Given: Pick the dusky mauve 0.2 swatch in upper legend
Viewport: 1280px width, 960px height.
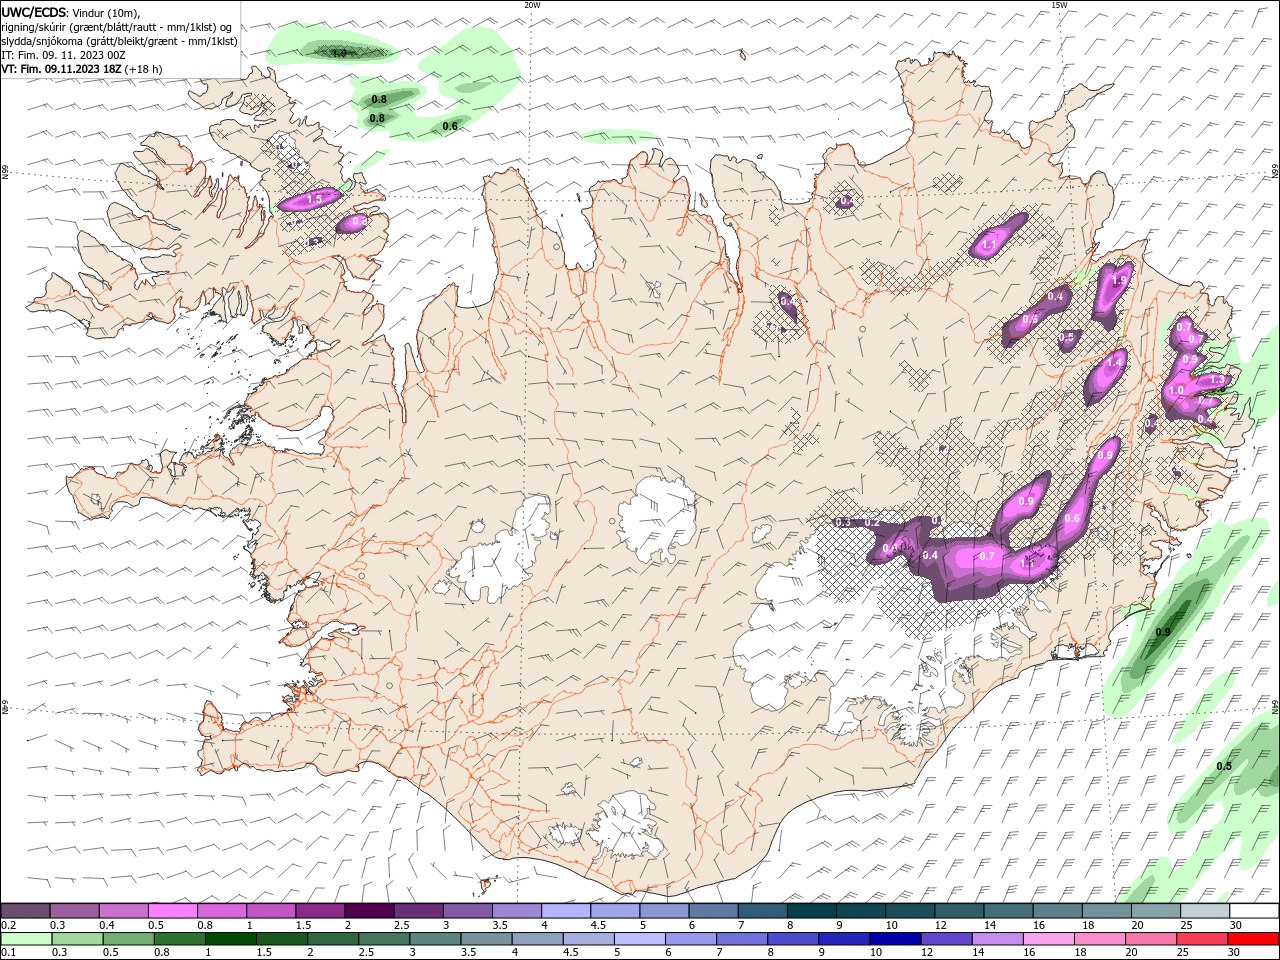Looking at the screenshot, I should point(25,911).
